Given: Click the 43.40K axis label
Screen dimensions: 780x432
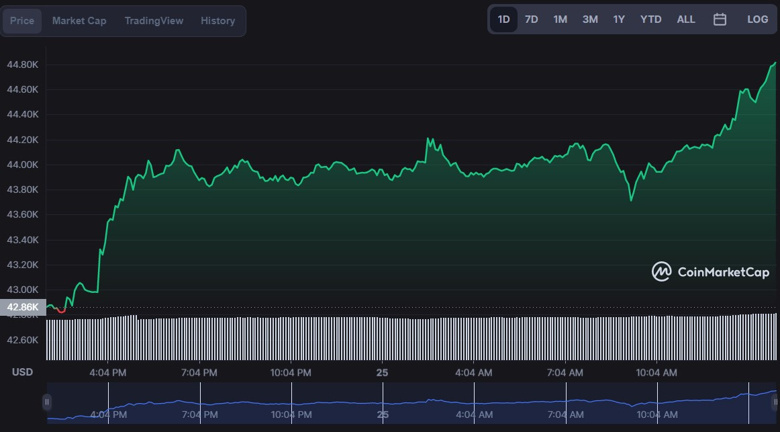Looking at the screenshot, I should [22, 240].
